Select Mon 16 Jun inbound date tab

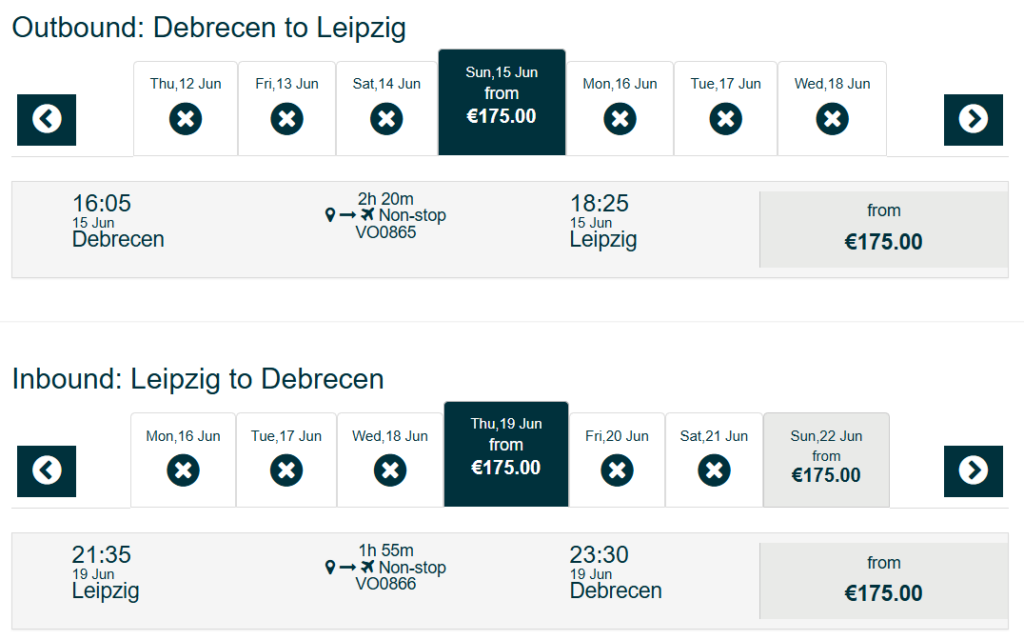click(183, 459)
